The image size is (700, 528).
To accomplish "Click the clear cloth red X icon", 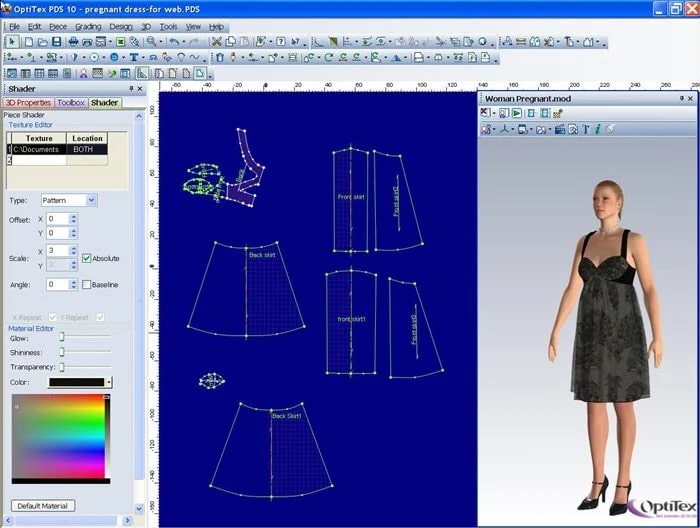I will [x=485, y=113].
